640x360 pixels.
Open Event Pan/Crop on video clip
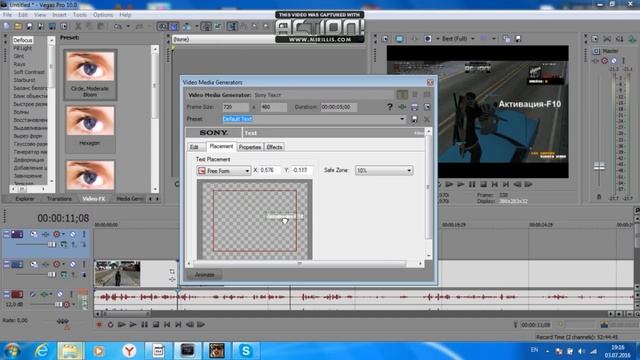tap(172, 271)
